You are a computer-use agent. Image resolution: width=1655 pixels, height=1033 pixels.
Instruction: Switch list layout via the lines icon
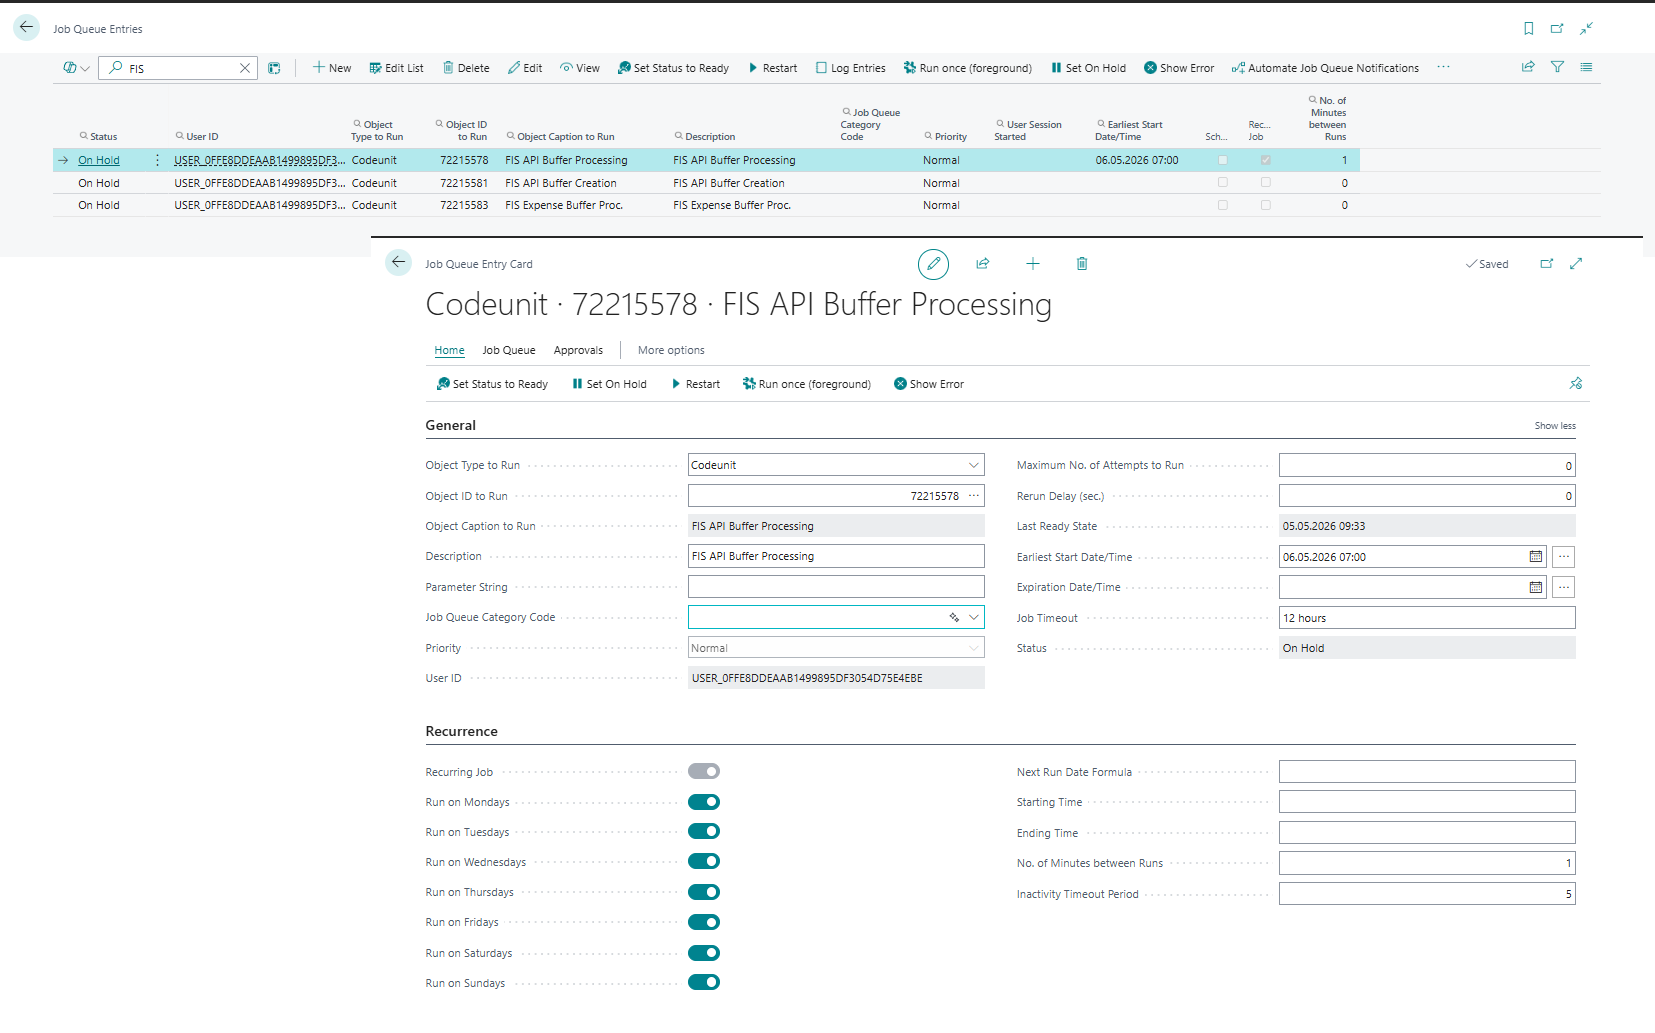tap(1586, 67)
